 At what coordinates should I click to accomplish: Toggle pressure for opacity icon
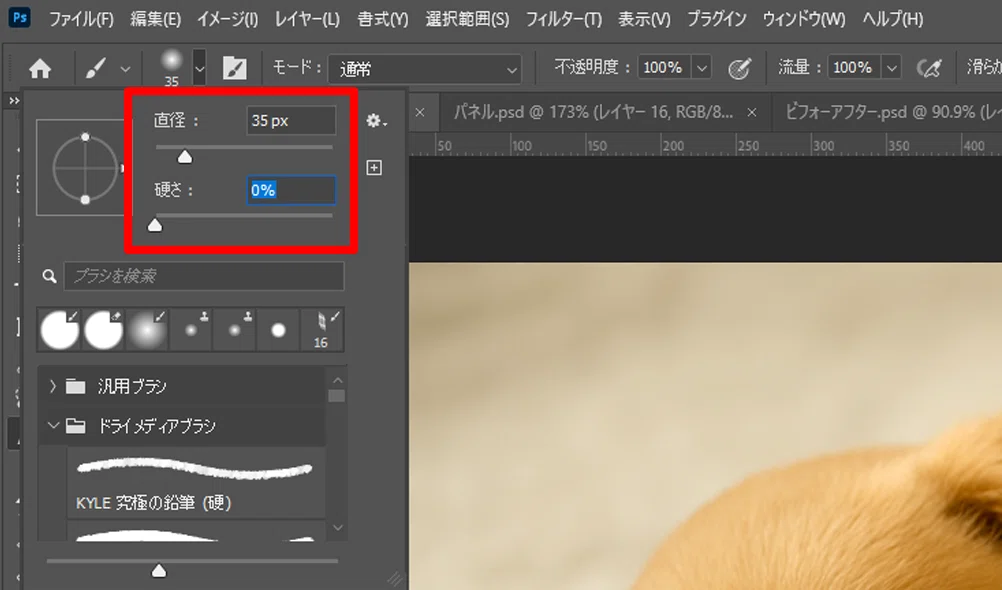pos(739,68)
